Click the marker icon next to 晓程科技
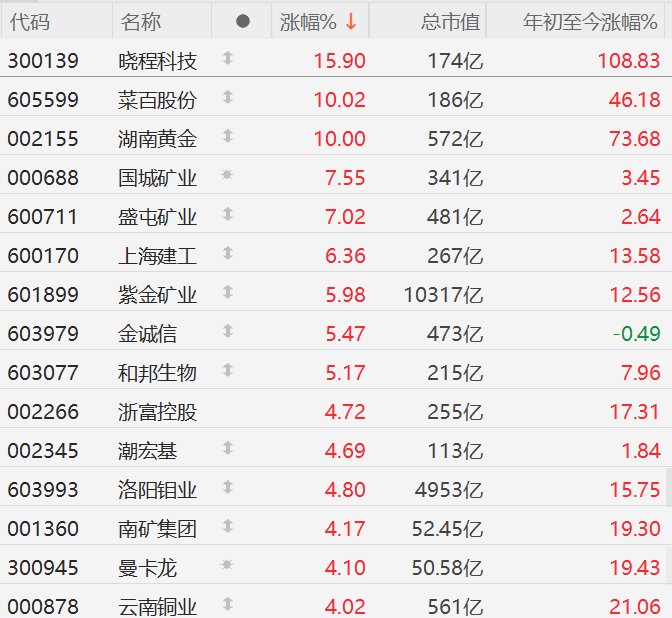 click(x=228, y=58)
